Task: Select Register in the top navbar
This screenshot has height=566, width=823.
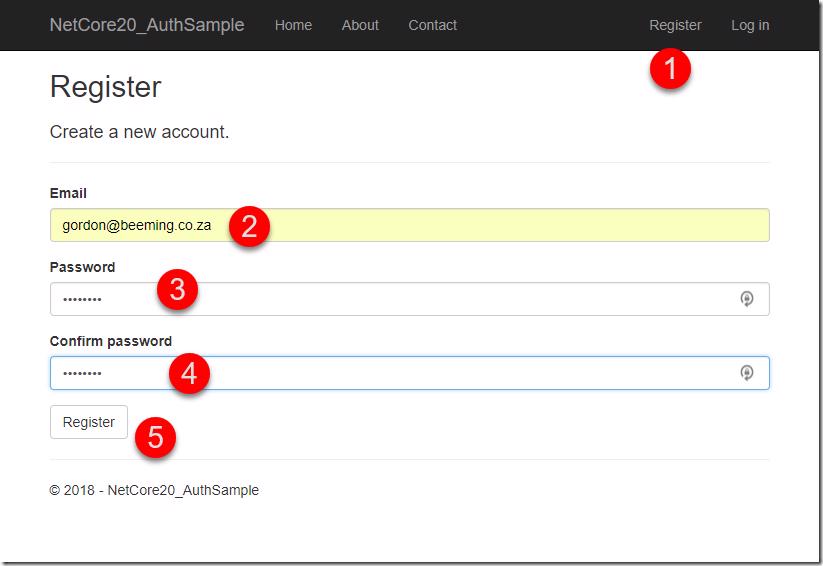Action: click(x=675, y=25)
